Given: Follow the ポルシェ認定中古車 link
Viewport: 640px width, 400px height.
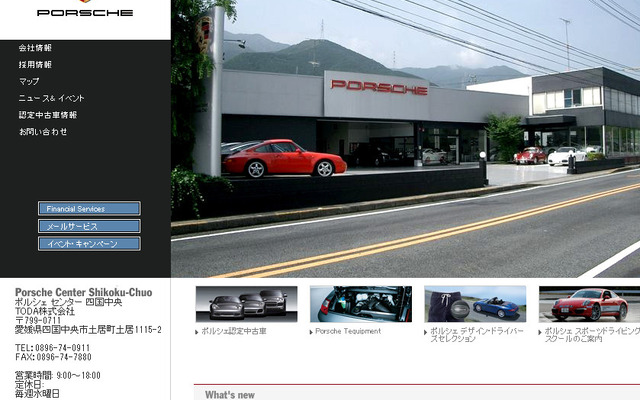Looking at the screenshot, I should [233, 331].
